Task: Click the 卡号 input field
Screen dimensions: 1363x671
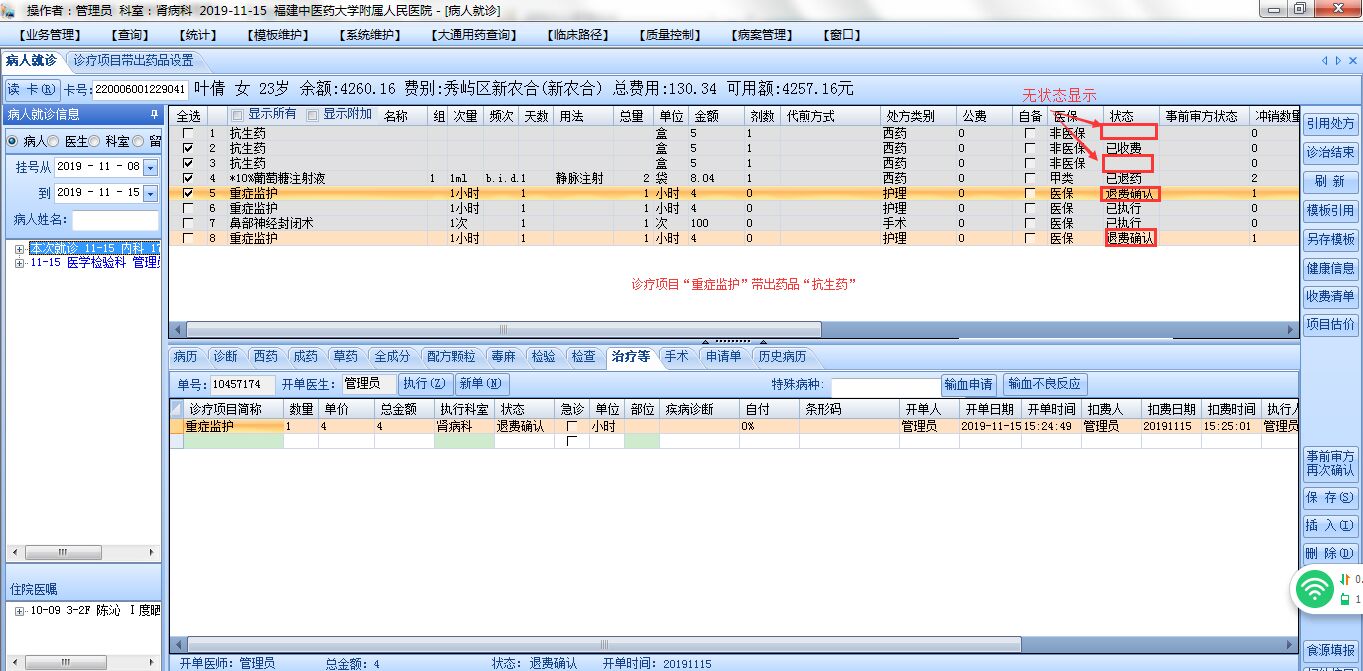Action: pyautogui.click(x=140, y=90)
